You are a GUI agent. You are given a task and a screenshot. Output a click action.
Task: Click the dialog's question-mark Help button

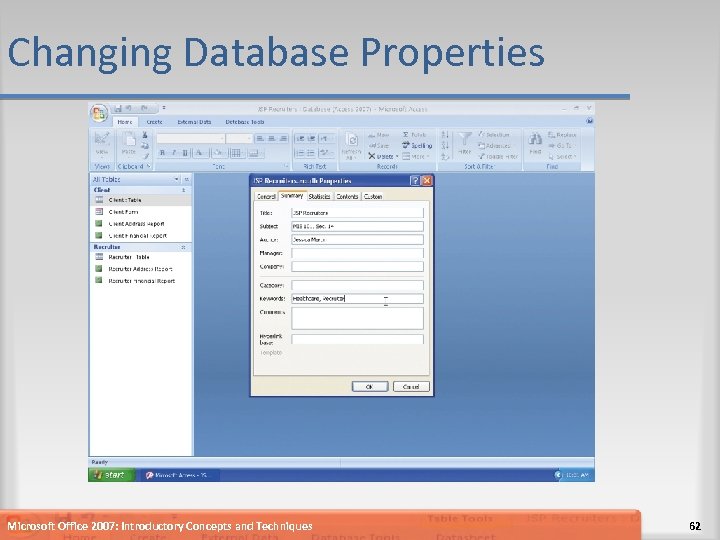point(415,180)
